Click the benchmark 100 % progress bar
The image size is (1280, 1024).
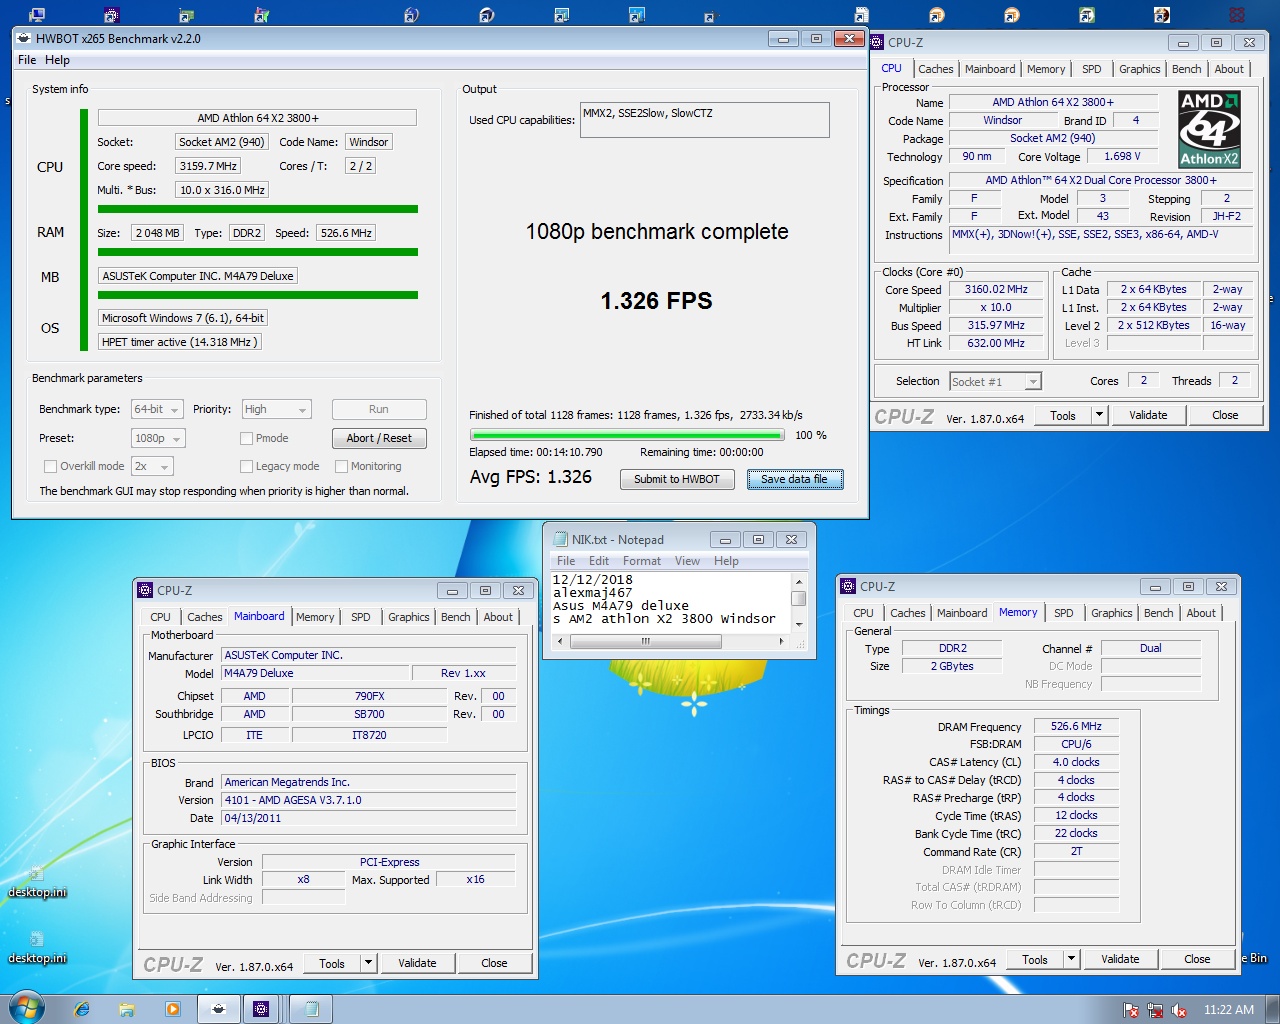tap(628, 436)
